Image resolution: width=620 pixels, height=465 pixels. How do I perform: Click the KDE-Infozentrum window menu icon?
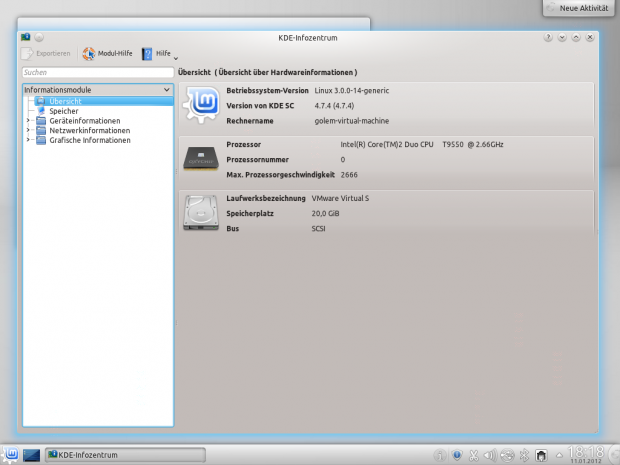tap(26, 37)
